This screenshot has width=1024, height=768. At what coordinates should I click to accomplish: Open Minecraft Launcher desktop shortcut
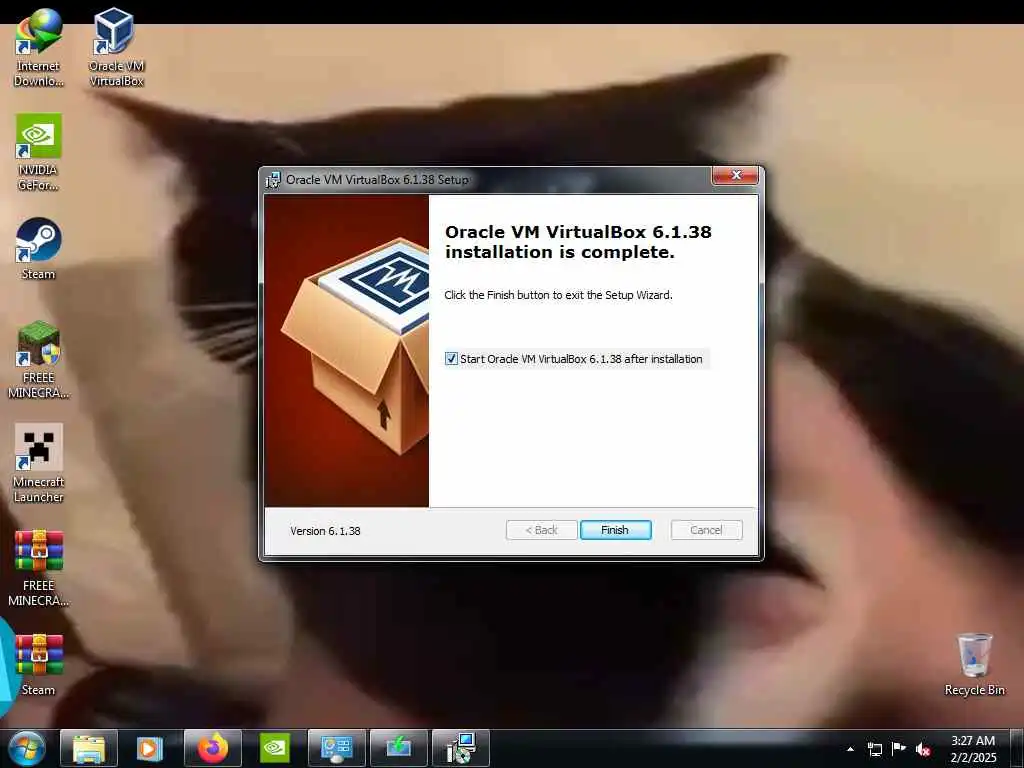click(x=39, y=464)
